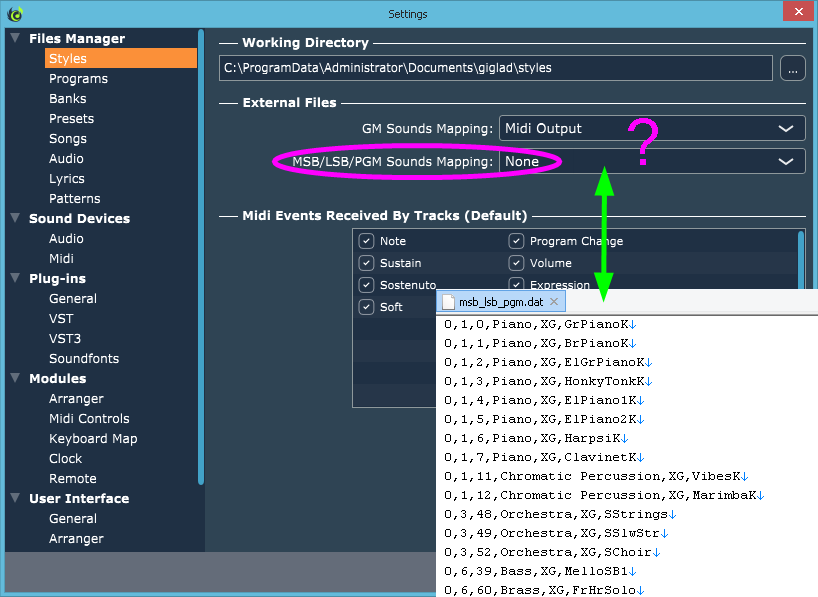This screenshot has height=597, width=818.
Task: Click line '0,6,60,Brass,XG,FrHrSolo'
Action: [544, 590]
